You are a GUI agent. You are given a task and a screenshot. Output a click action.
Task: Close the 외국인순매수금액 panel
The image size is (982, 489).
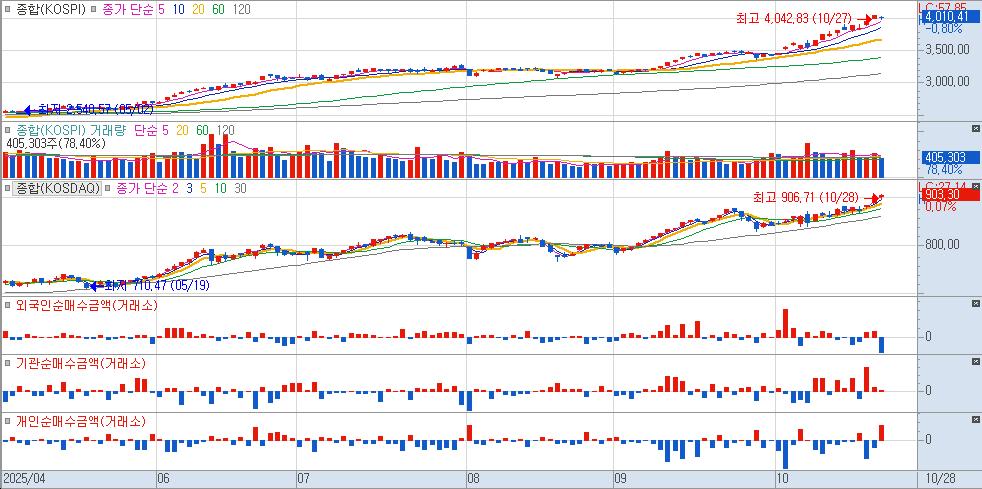pos(975,303)
